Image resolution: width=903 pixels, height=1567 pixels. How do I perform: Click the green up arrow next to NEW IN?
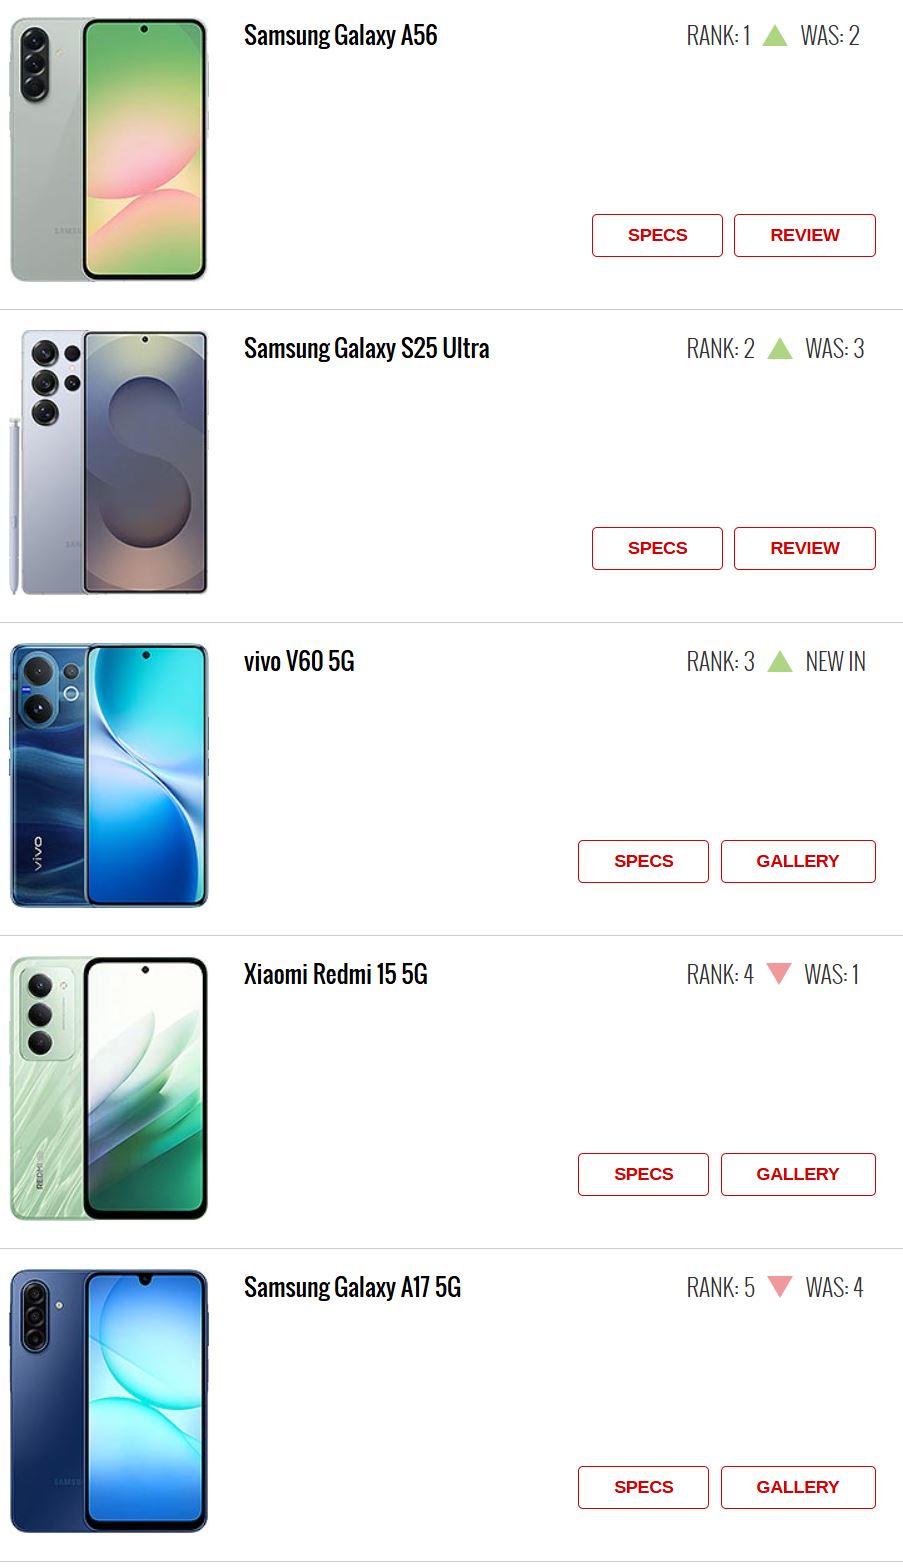coord(780,662)
